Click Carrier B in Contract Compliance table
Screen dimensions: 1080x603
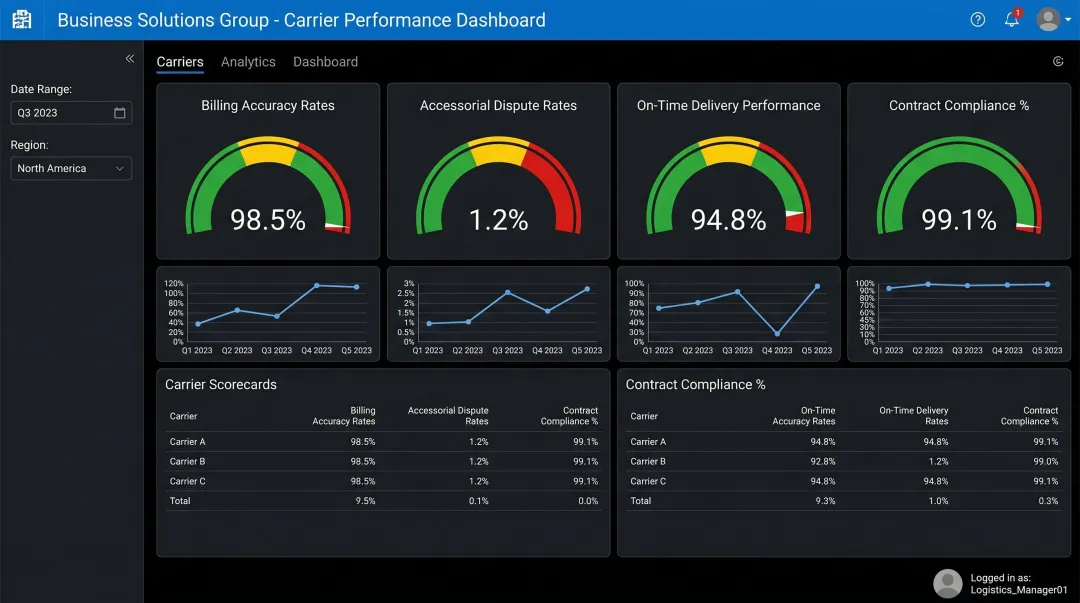(x=648, y=462)
